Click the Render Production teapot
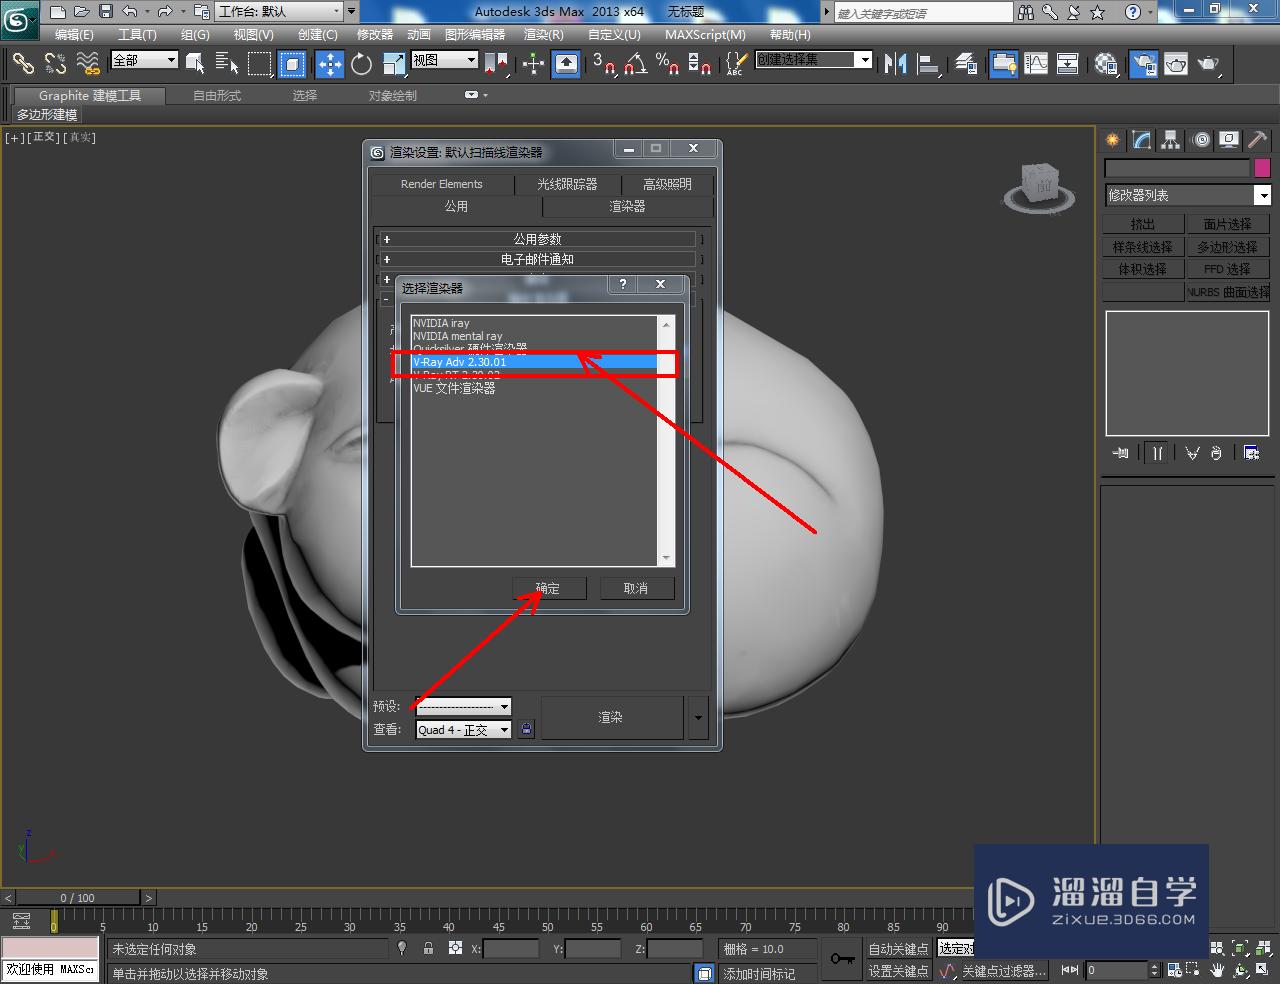Image resolution: width=1280 pixels, height=984 pixels. [x=1209, y=64]
